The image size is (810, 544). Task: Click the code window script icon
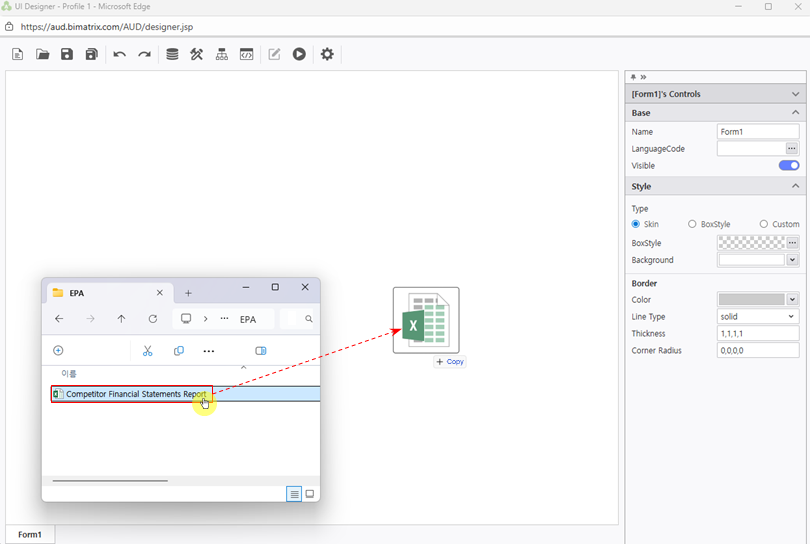tap(247, 54)
